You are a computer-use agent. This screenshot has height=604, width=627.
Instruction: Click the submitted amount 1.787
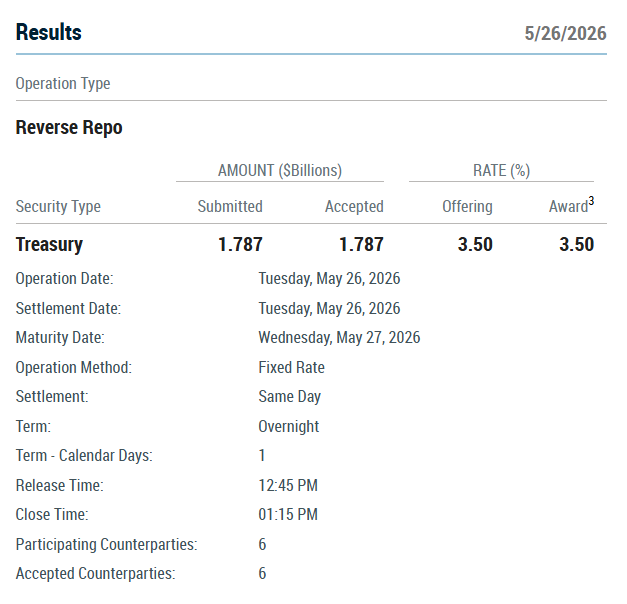(x=240, y=244)
